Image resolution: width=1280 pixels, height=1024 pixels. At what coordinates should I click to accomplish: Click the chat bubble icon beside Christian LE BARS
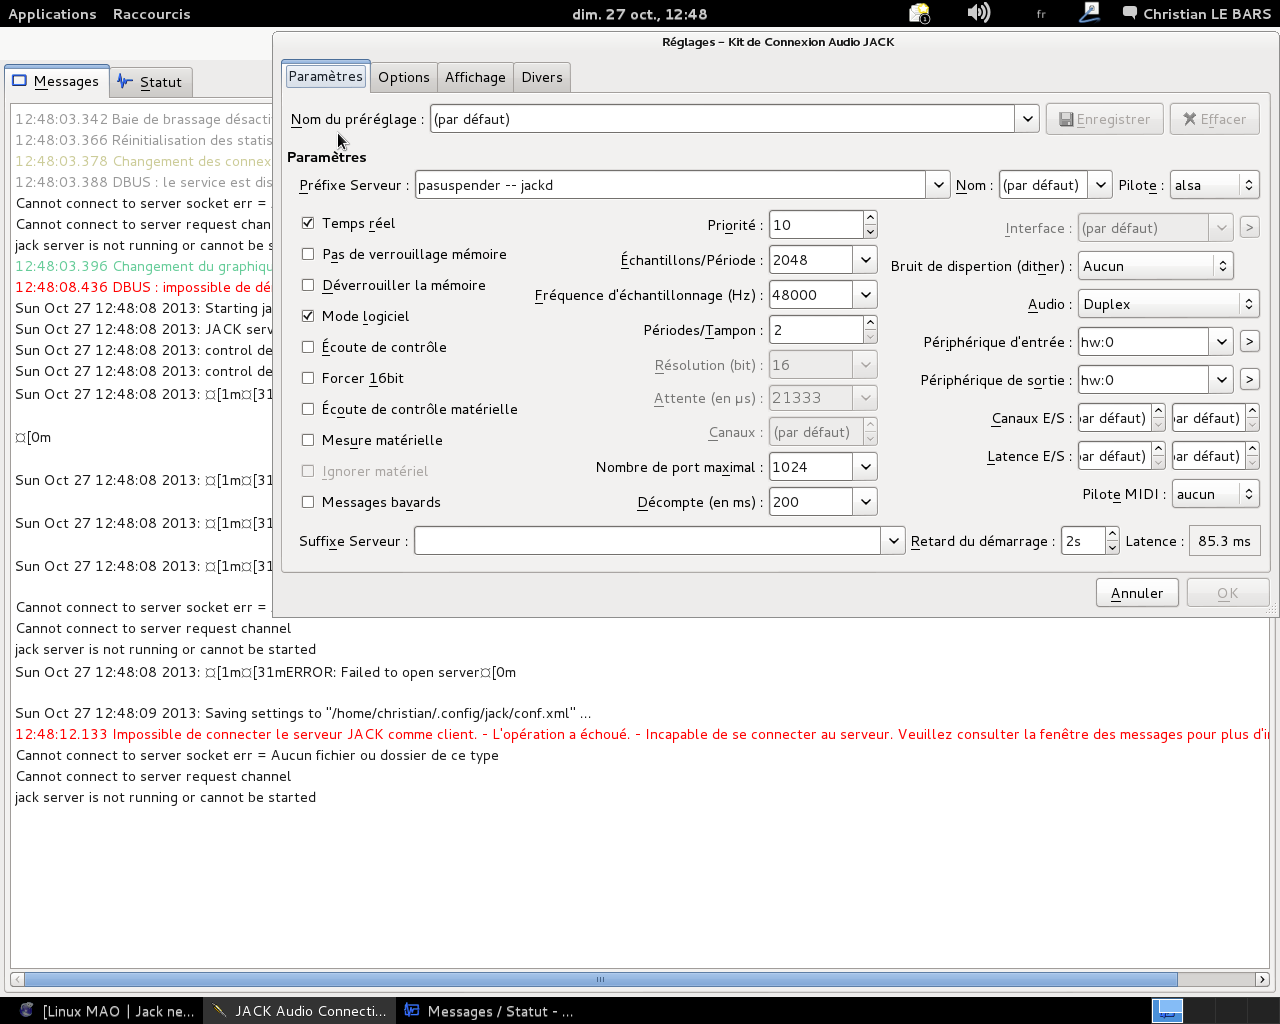point(1130,13)
